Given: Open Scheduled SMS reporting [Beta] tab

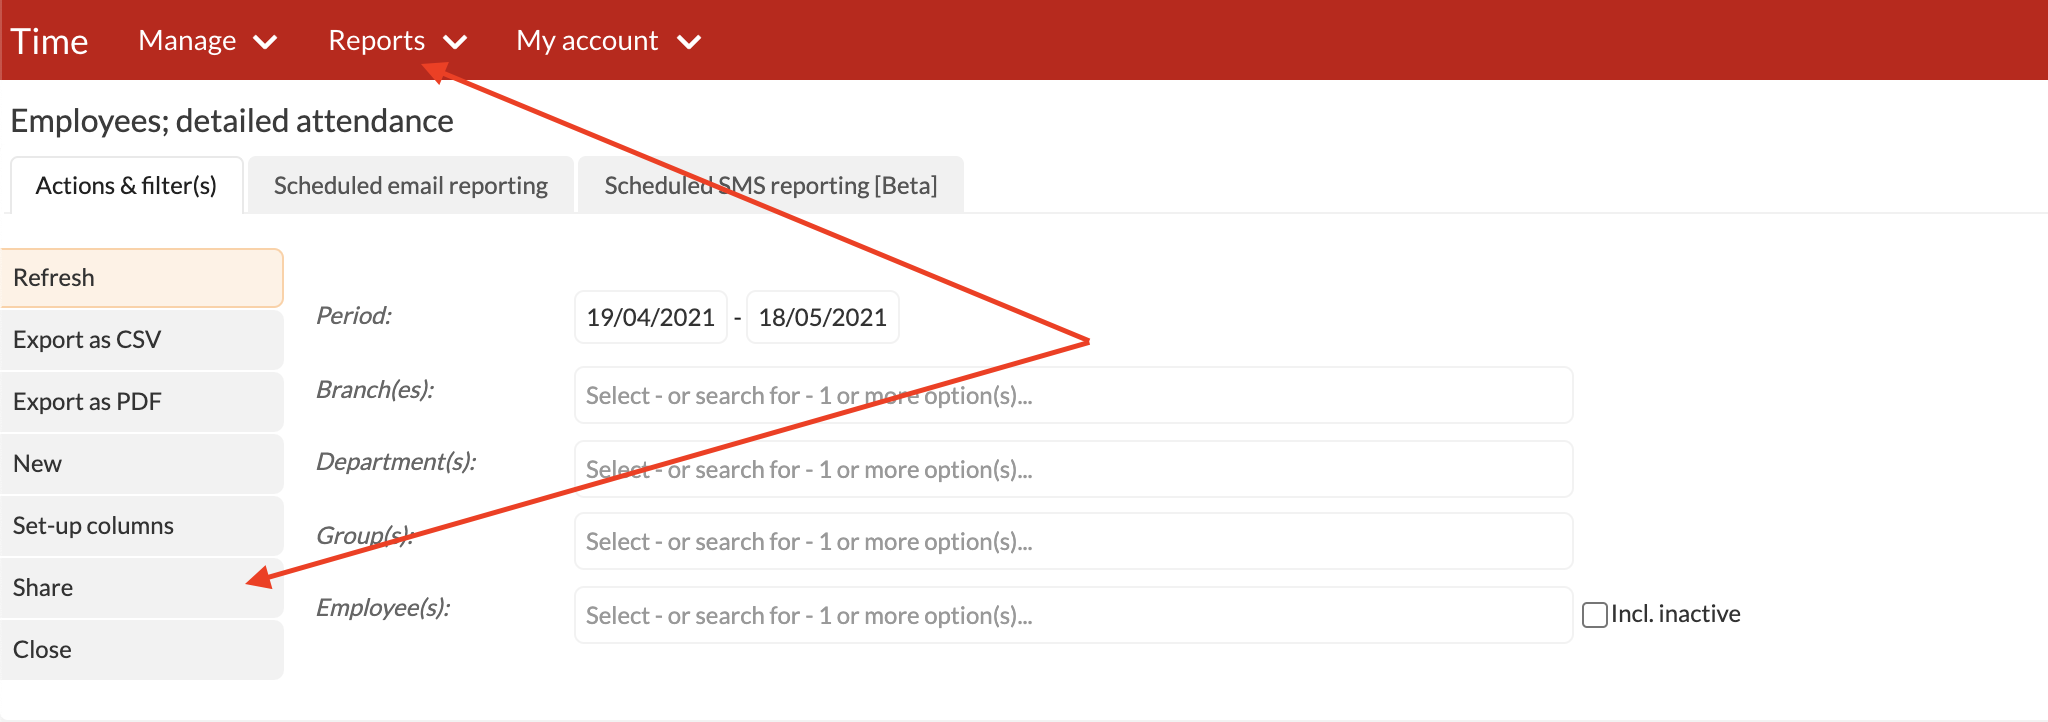Looking at the screenshot, I should click(x=771, y=185).
